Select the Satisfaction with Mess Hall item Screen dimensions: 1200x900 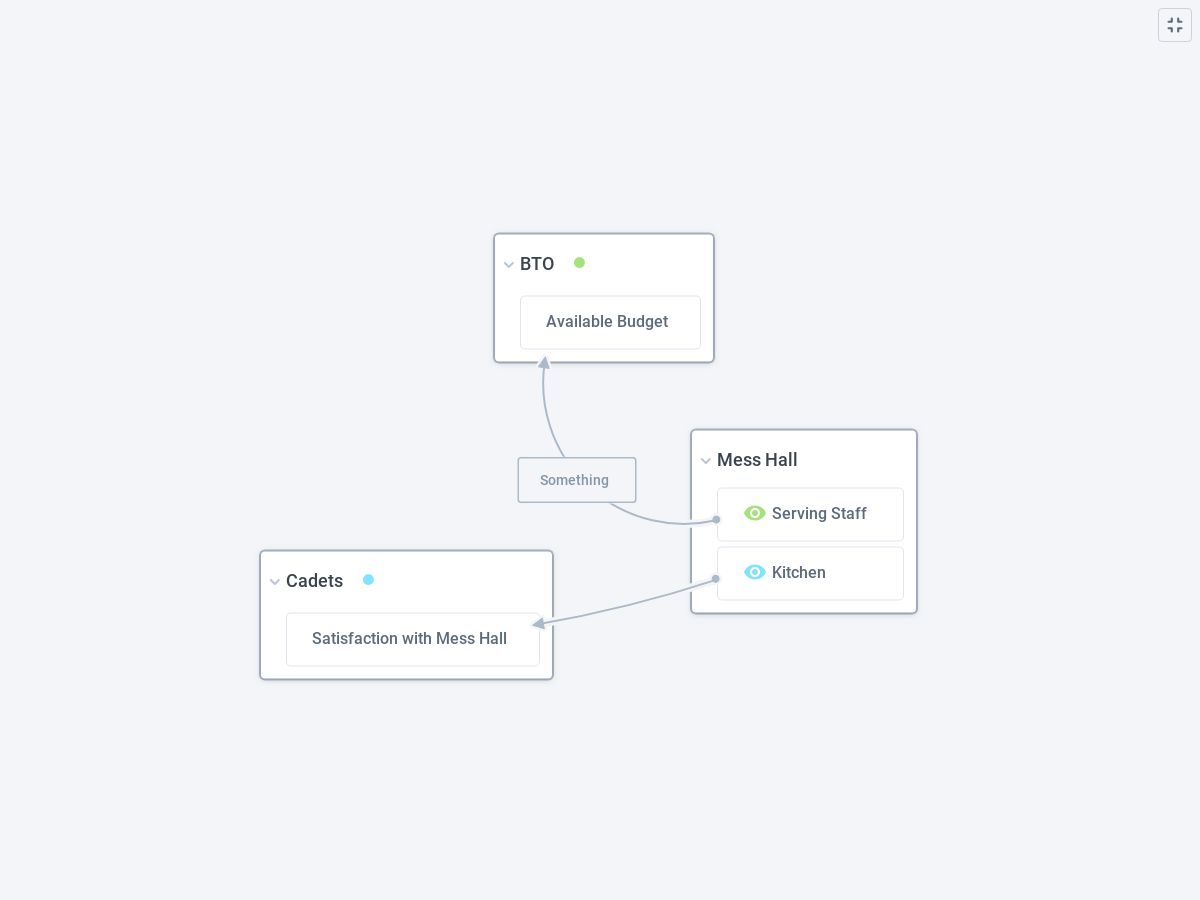pos(410,639)
